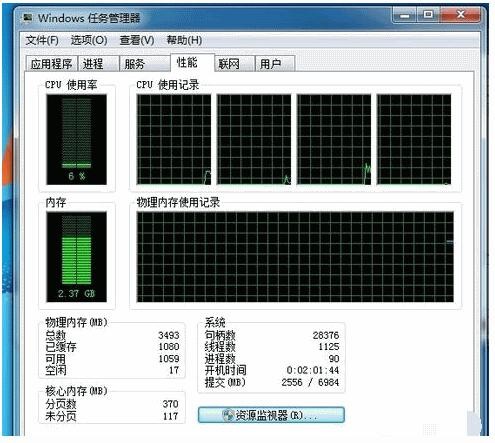Open the 文件(F) menu

tap(42, 40)
